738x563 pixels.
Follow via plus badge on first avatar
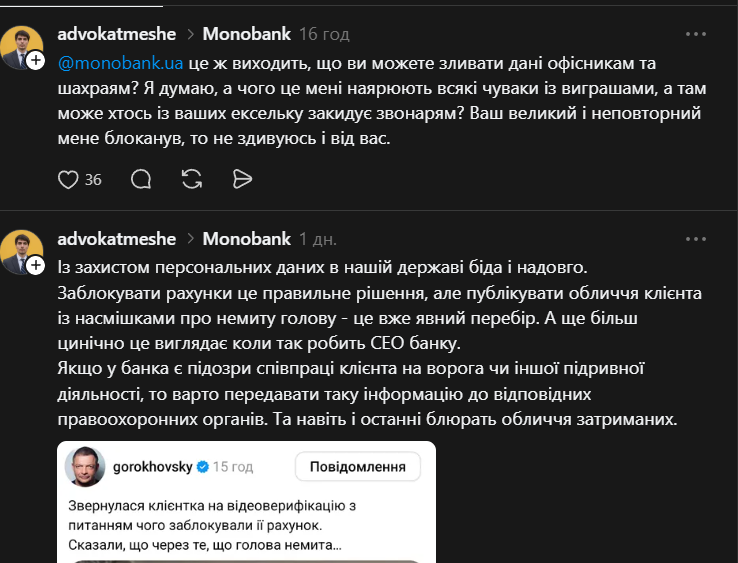(x=36, y=61)
